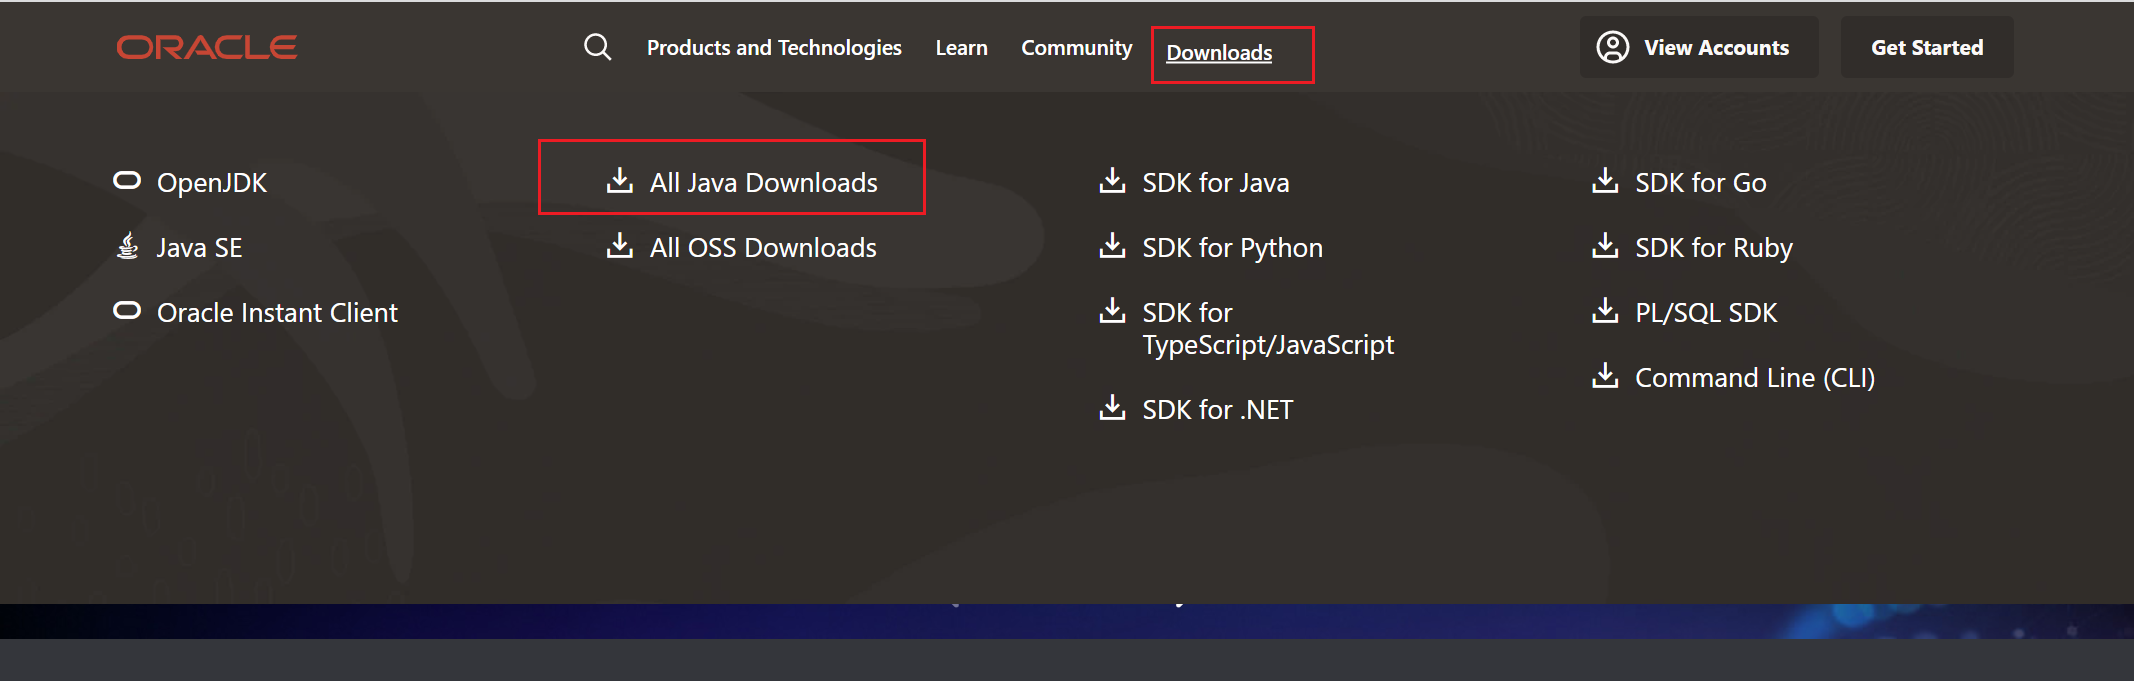
Task: Click download icon beside SDK for Ruby
Action: coord(1605,245)
